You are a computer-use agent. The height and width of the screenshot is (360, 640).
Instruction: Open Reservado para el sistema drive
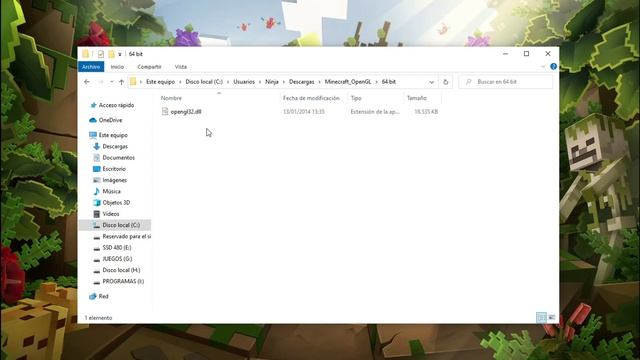pyautogui.click(x=127, y=236)
